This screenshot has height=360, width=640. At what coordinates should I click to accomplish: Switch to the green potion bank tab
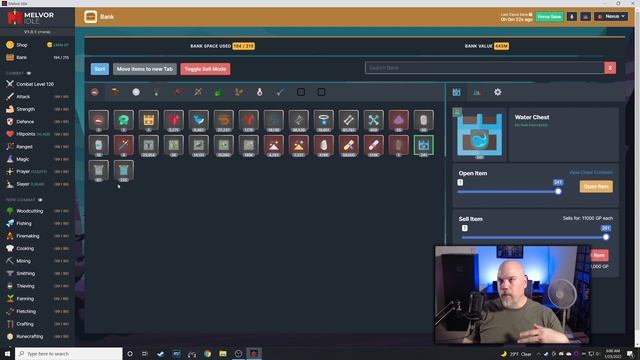(218, 92)
